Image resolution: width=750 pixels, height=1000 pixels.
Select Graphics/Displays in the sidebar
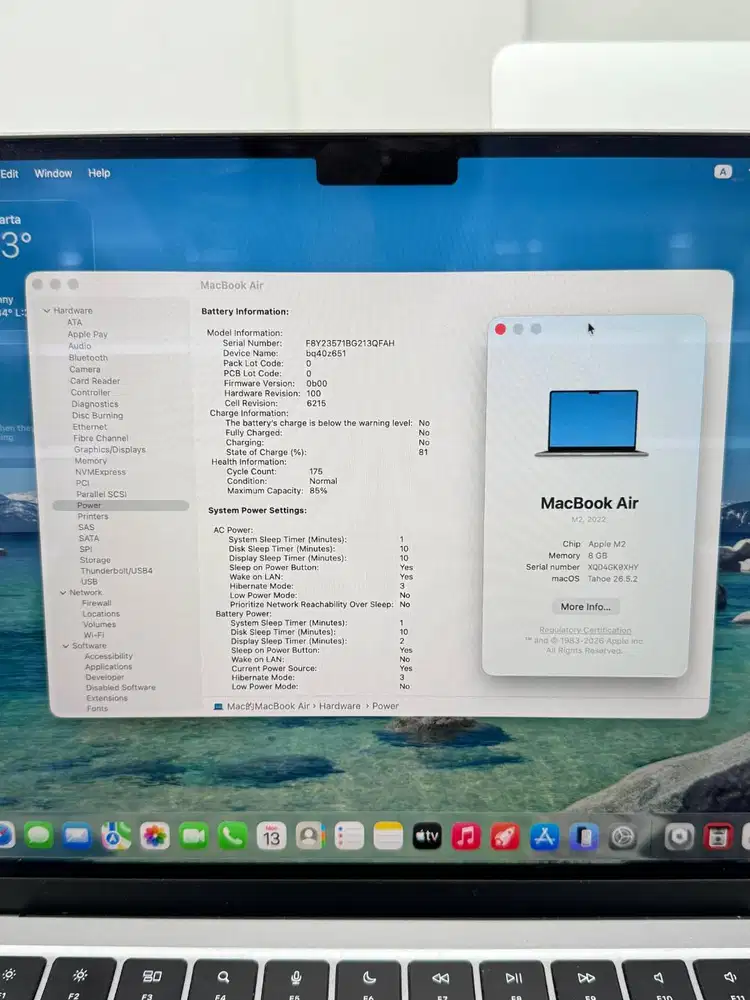coord(110,450)
